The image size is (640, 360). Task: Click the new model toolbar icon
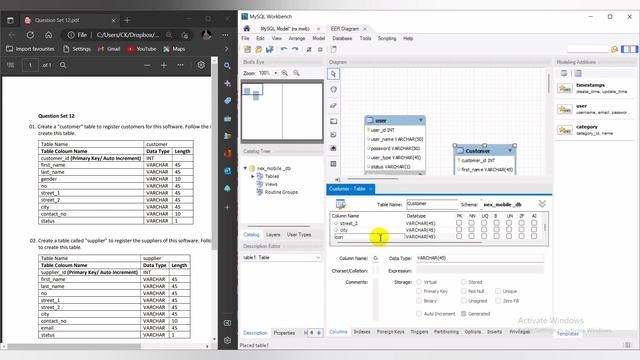[247, 49]
